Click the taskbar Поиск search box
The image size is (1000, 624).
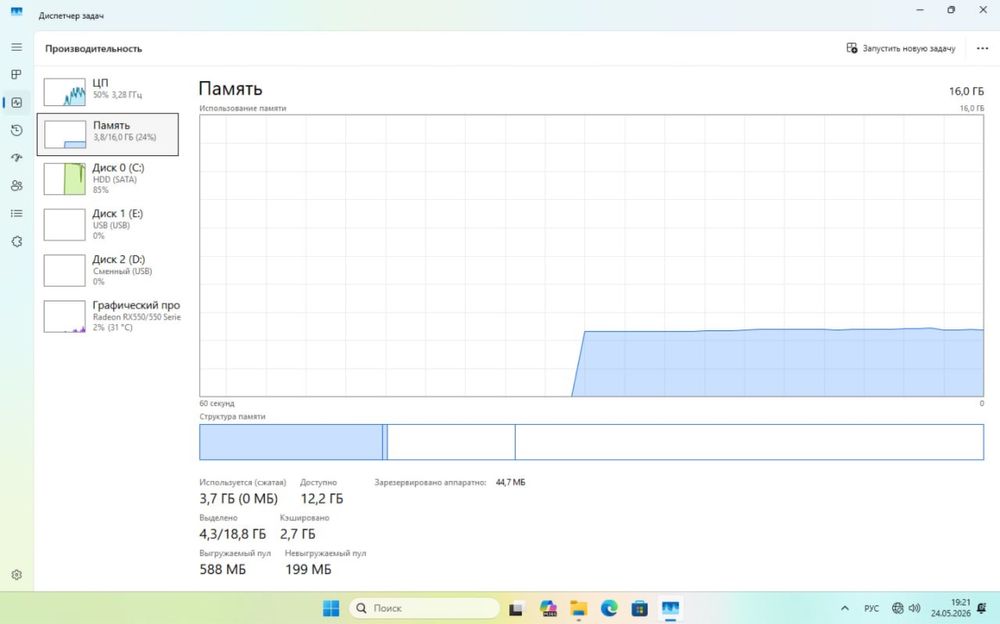coord(424,608)
